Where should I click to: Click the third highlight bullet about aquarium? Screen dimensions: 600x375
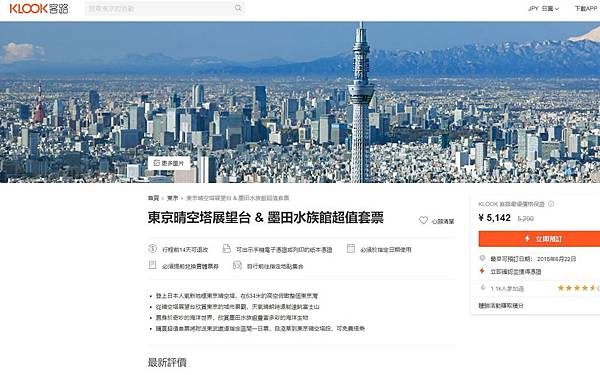click(x=232, y=317)
